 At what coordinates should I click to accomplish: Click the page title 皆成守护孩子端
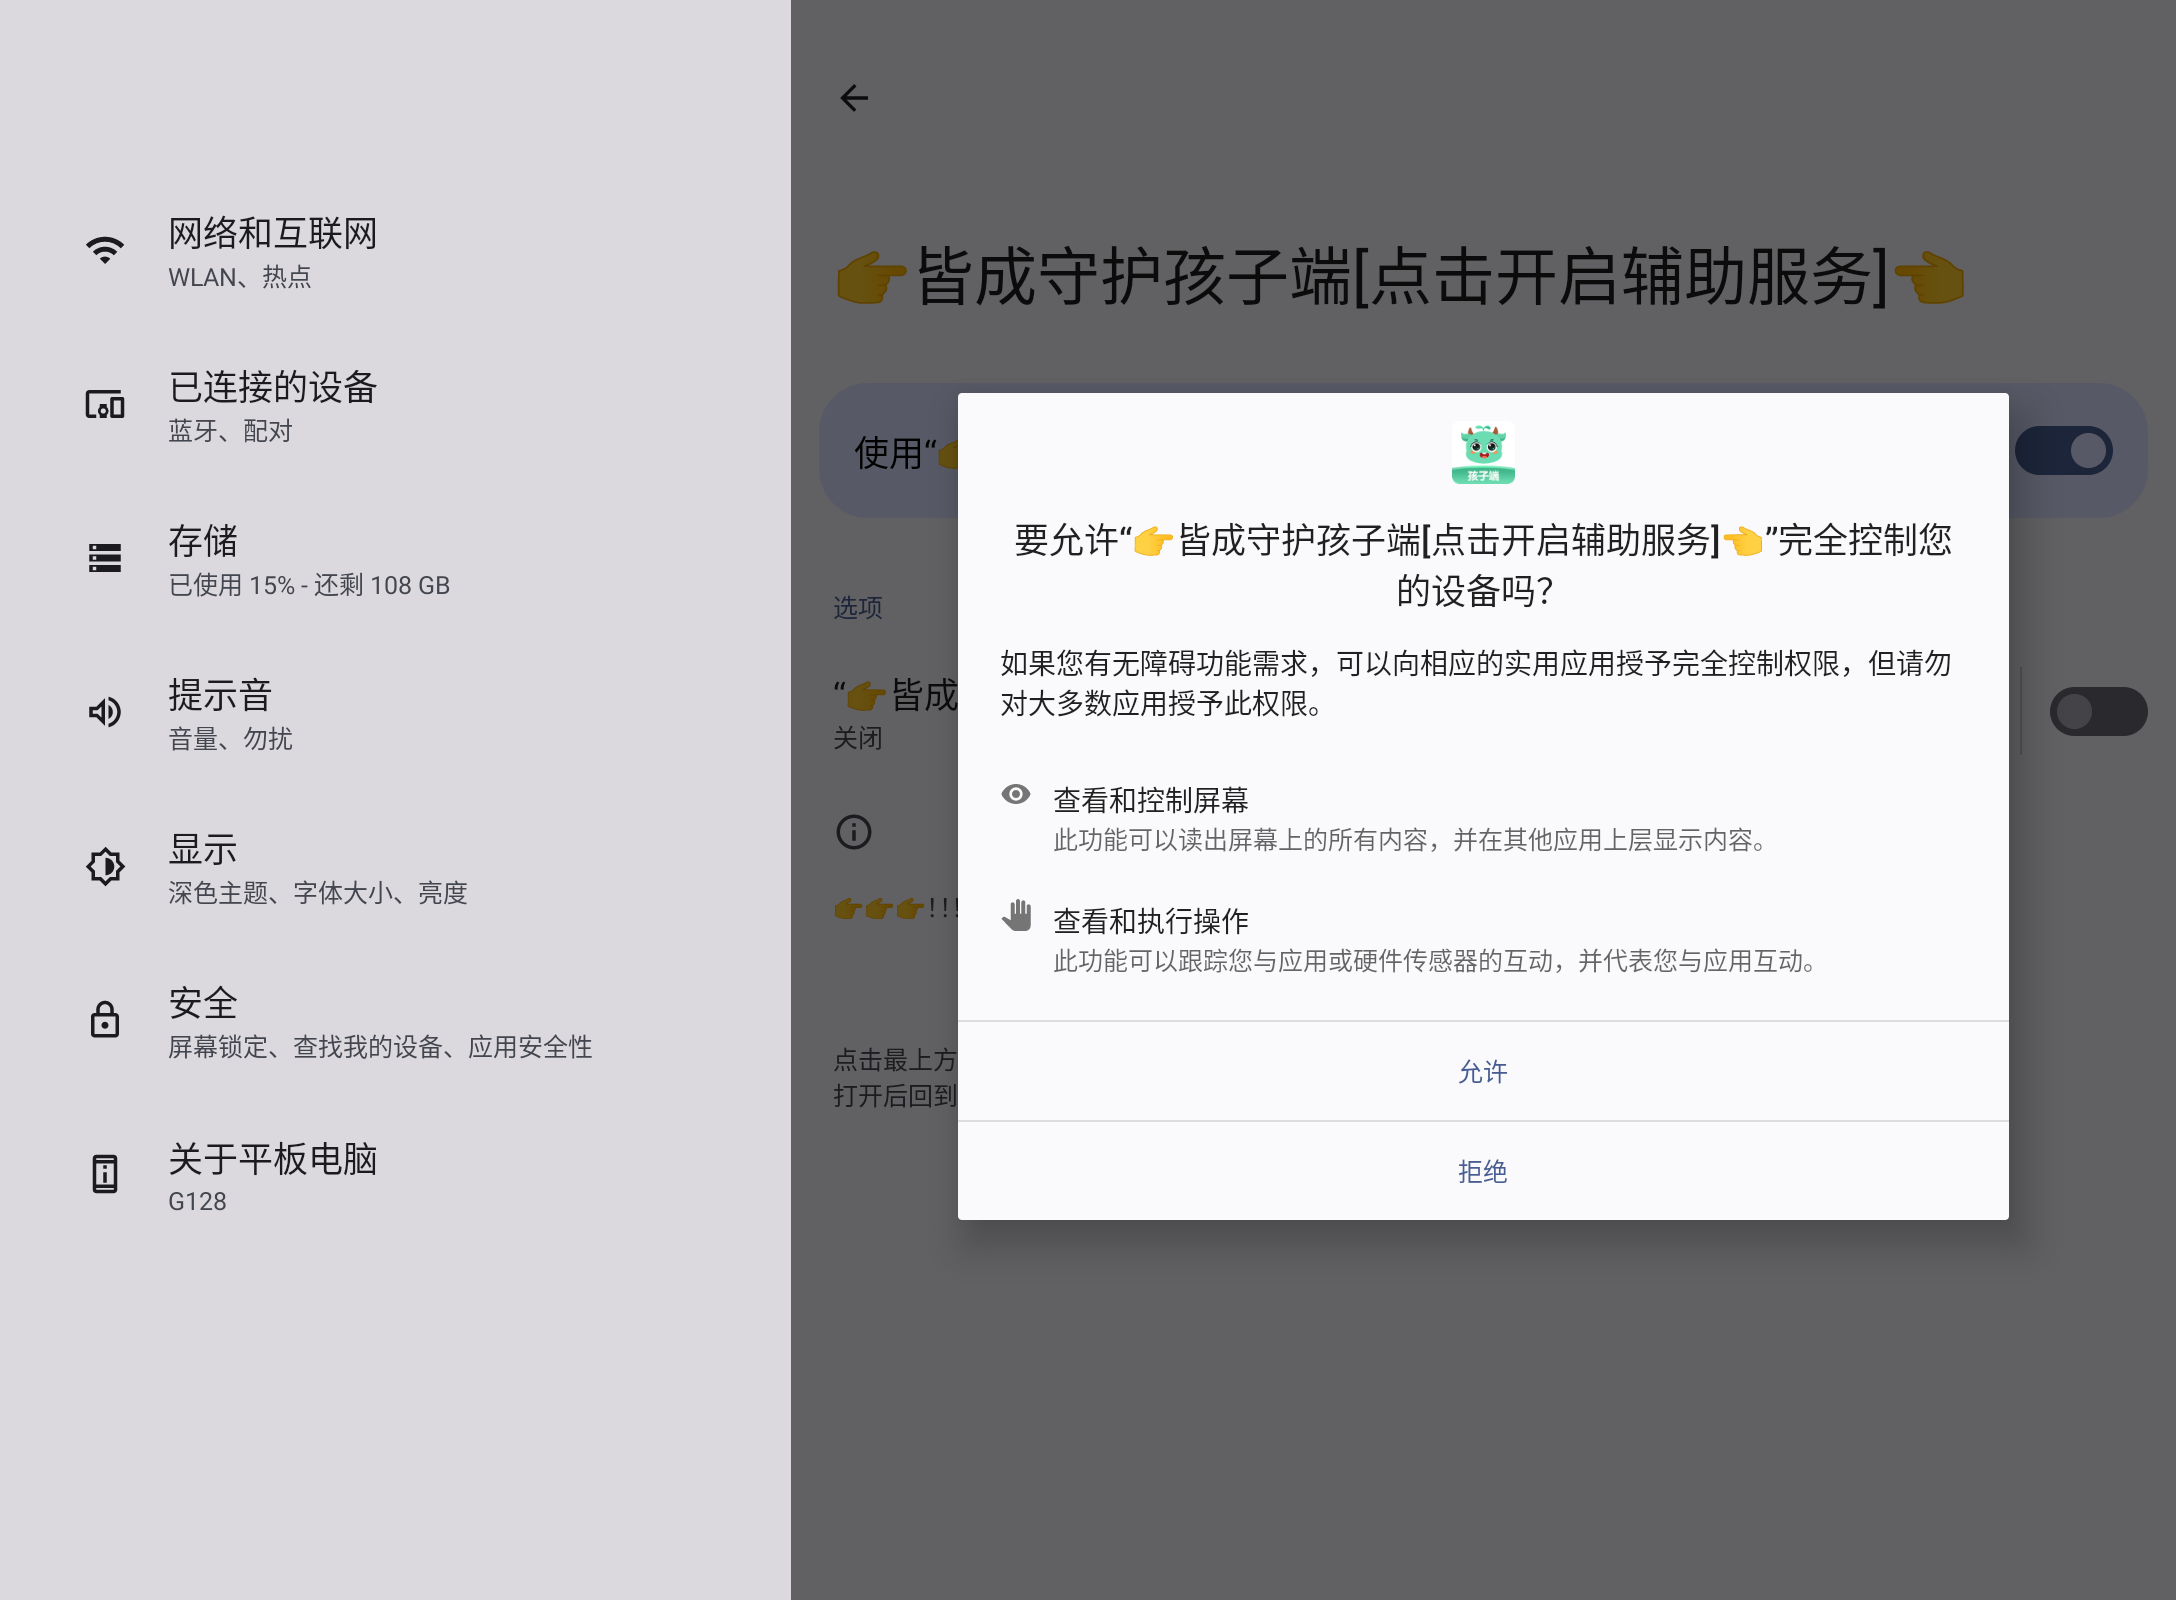click(x=1400, y=276)
